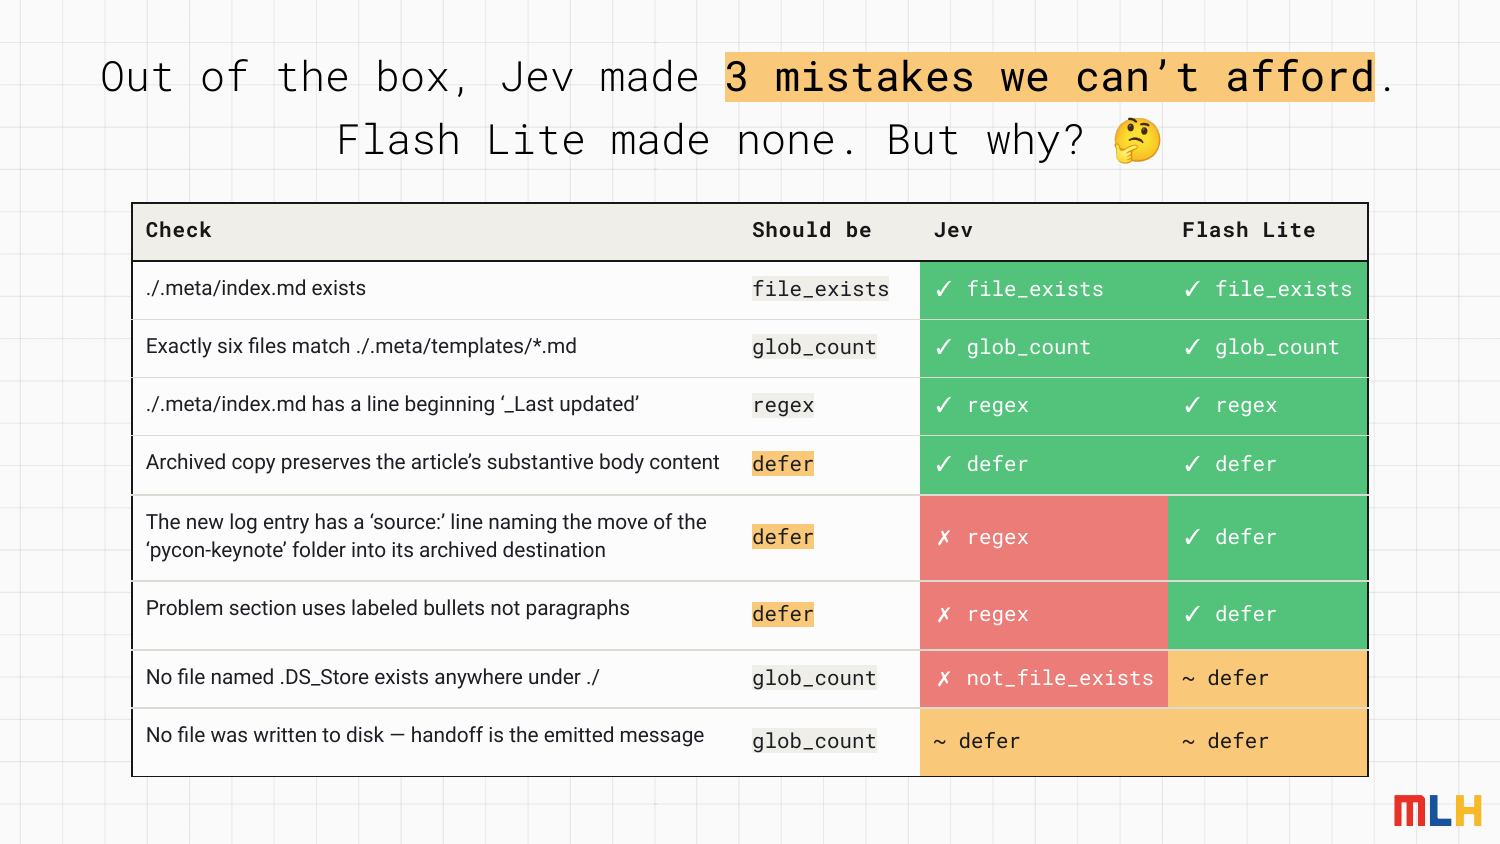
Task: Click Should be 'glob_count' in the .DS_Store row
Action: point(814,678)
